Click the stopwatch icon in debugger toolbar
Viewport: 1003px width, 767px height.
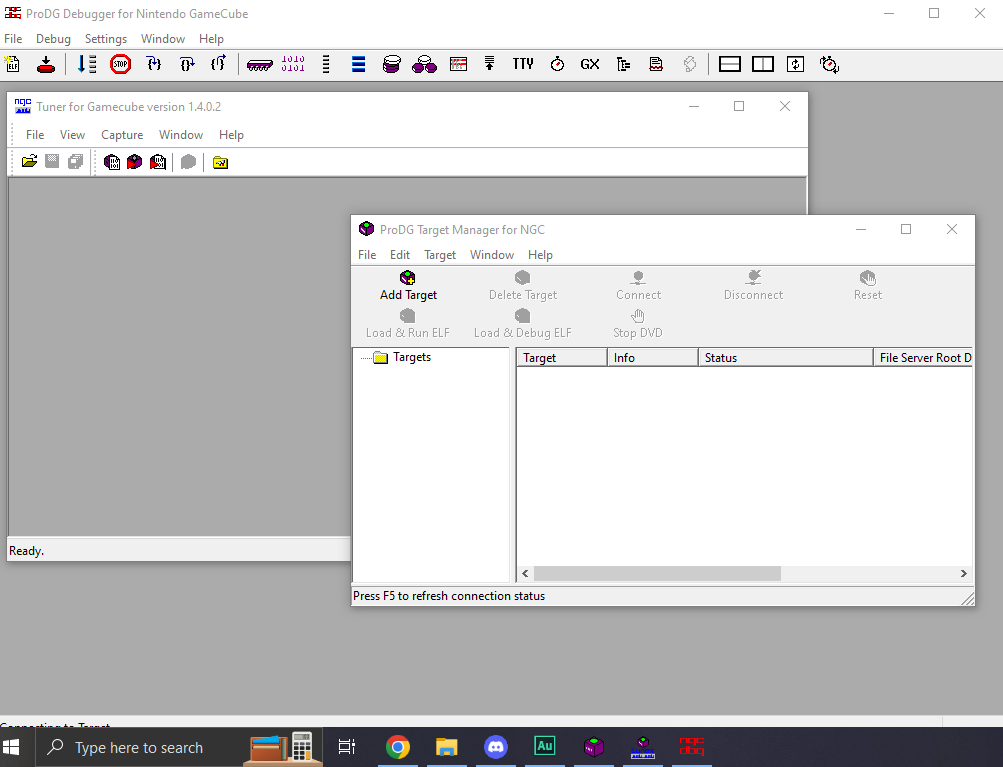tap(557, 64)
